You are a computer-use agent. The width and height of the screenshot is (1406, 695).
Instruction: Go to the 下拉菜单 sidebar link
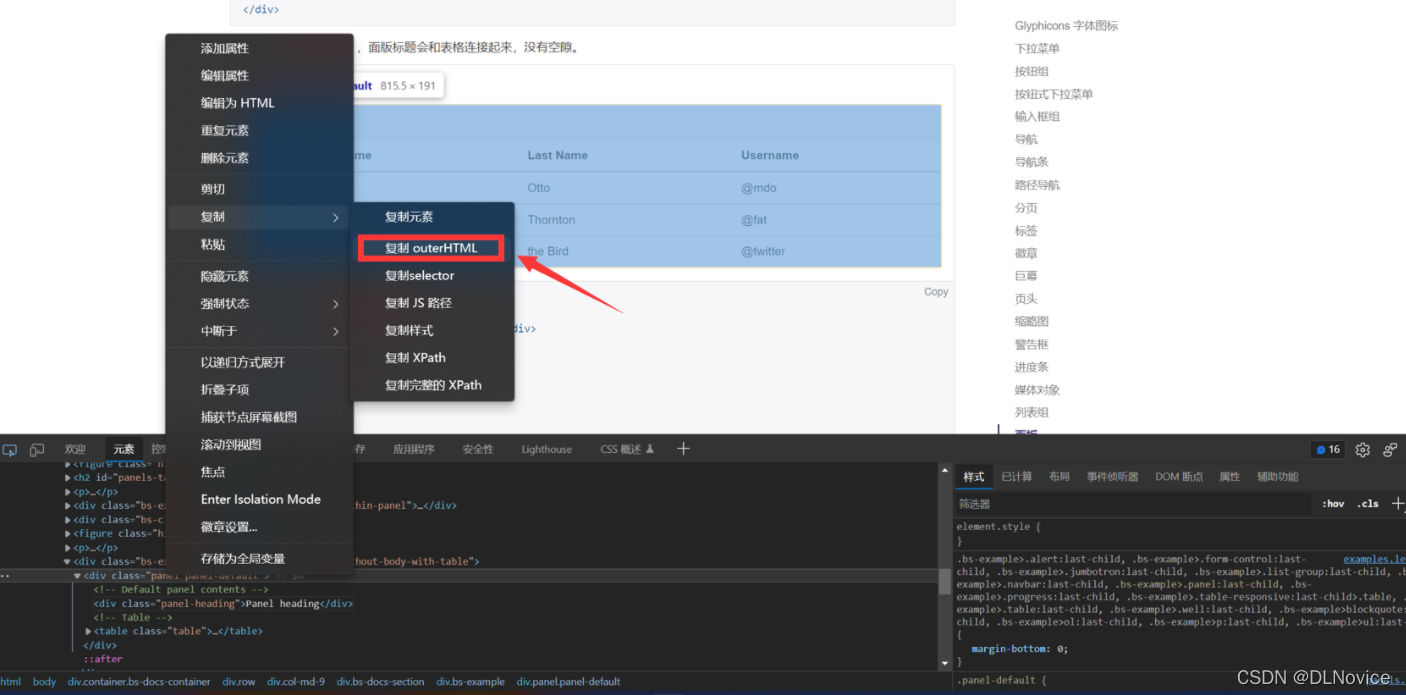coord(1037,49)
